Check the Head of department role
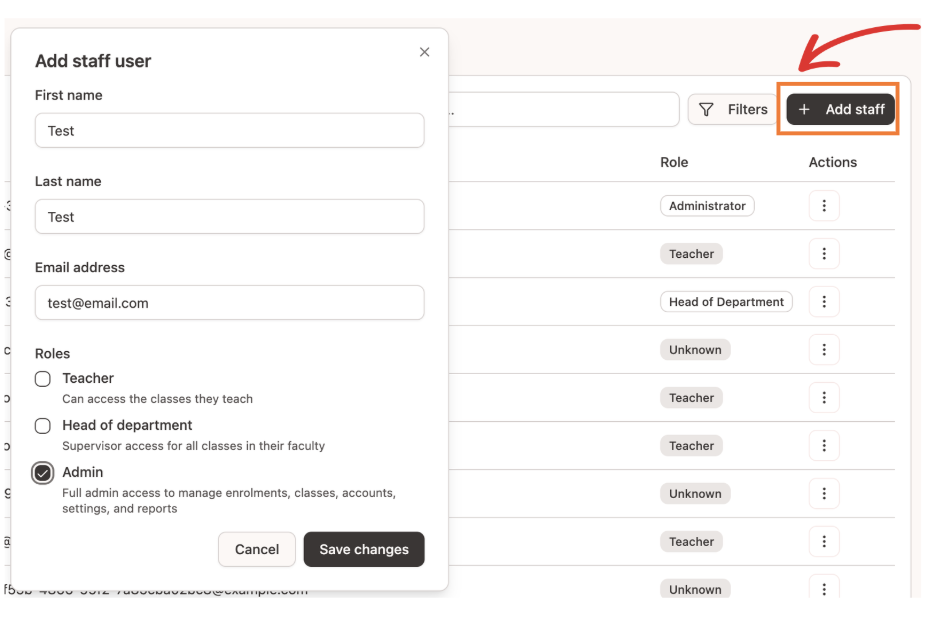This screenshot has width=928, height=628. tap(43, 426)
